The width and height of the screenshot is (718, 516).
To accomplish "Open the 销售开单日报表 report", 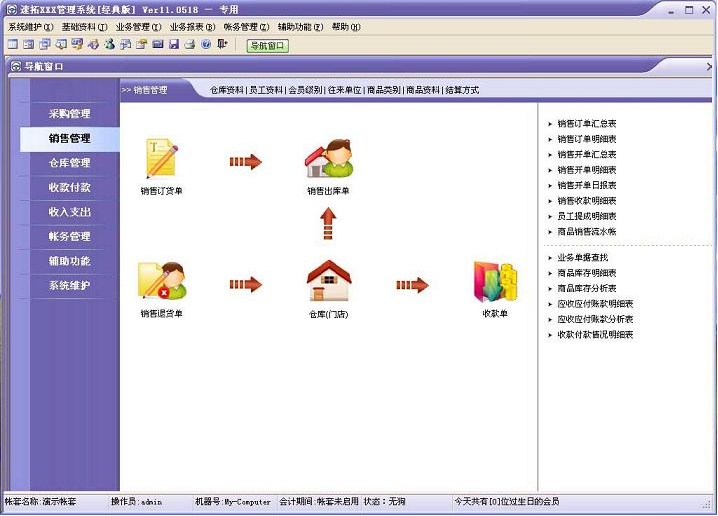I will pos(587,185).
